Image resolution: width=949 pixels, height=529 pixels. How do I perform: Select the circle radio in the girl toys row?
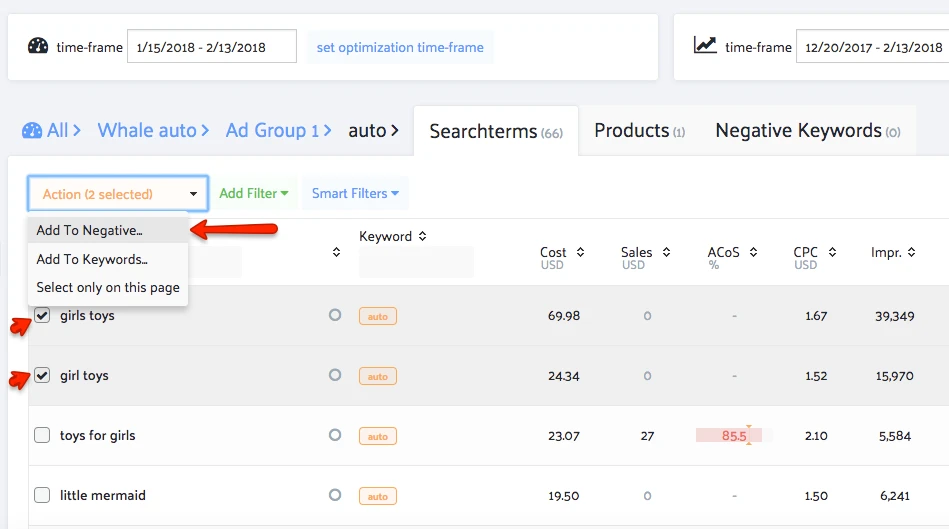(x=335, y=375)
